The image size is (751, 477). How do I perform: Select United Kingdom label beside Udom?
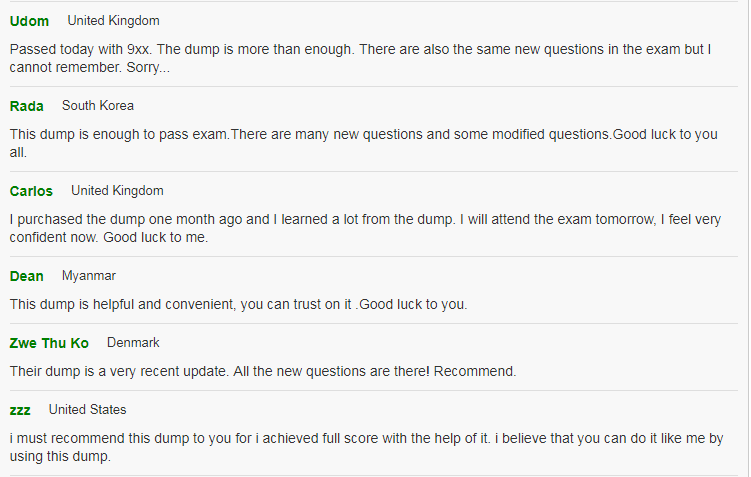114,21
